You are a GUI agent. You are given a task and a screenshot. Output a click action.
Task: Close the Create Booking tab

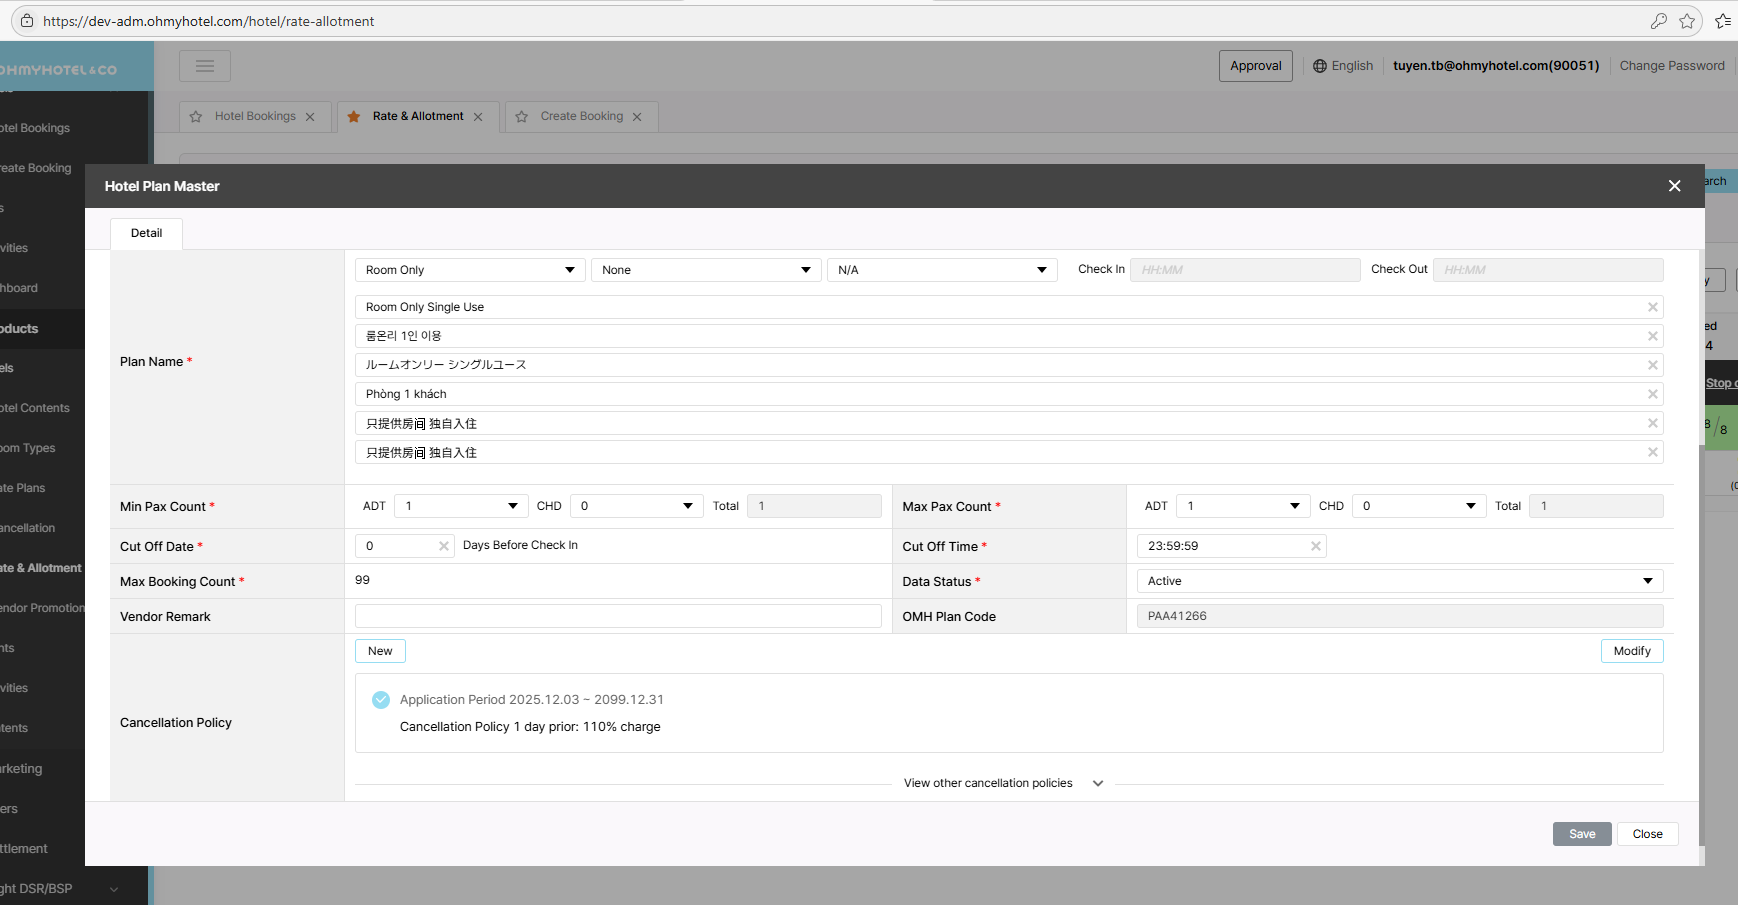[x=637, y=117]
